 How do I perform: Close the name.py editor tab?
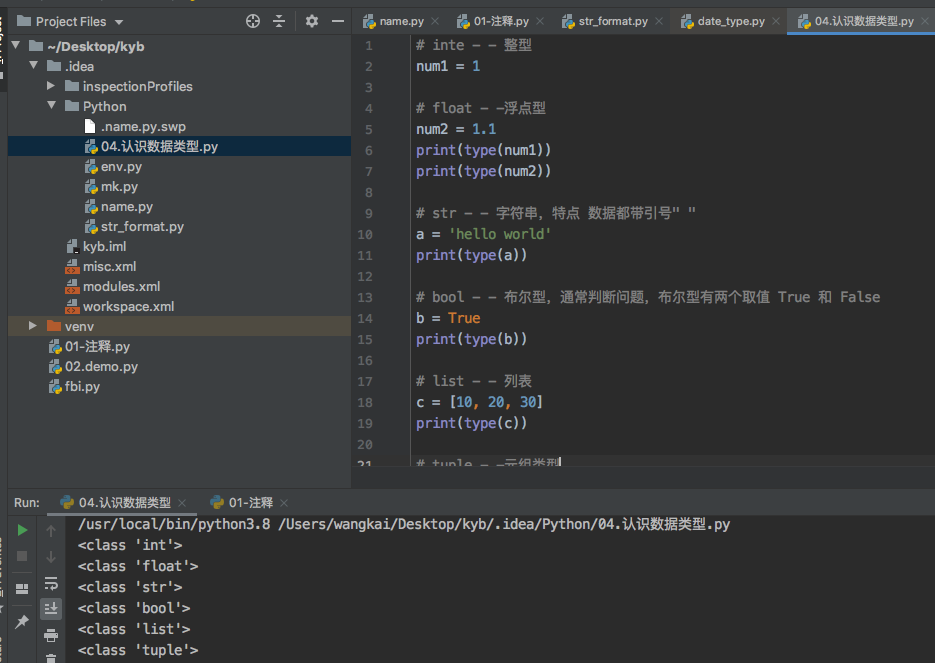[x=435, y=21]
